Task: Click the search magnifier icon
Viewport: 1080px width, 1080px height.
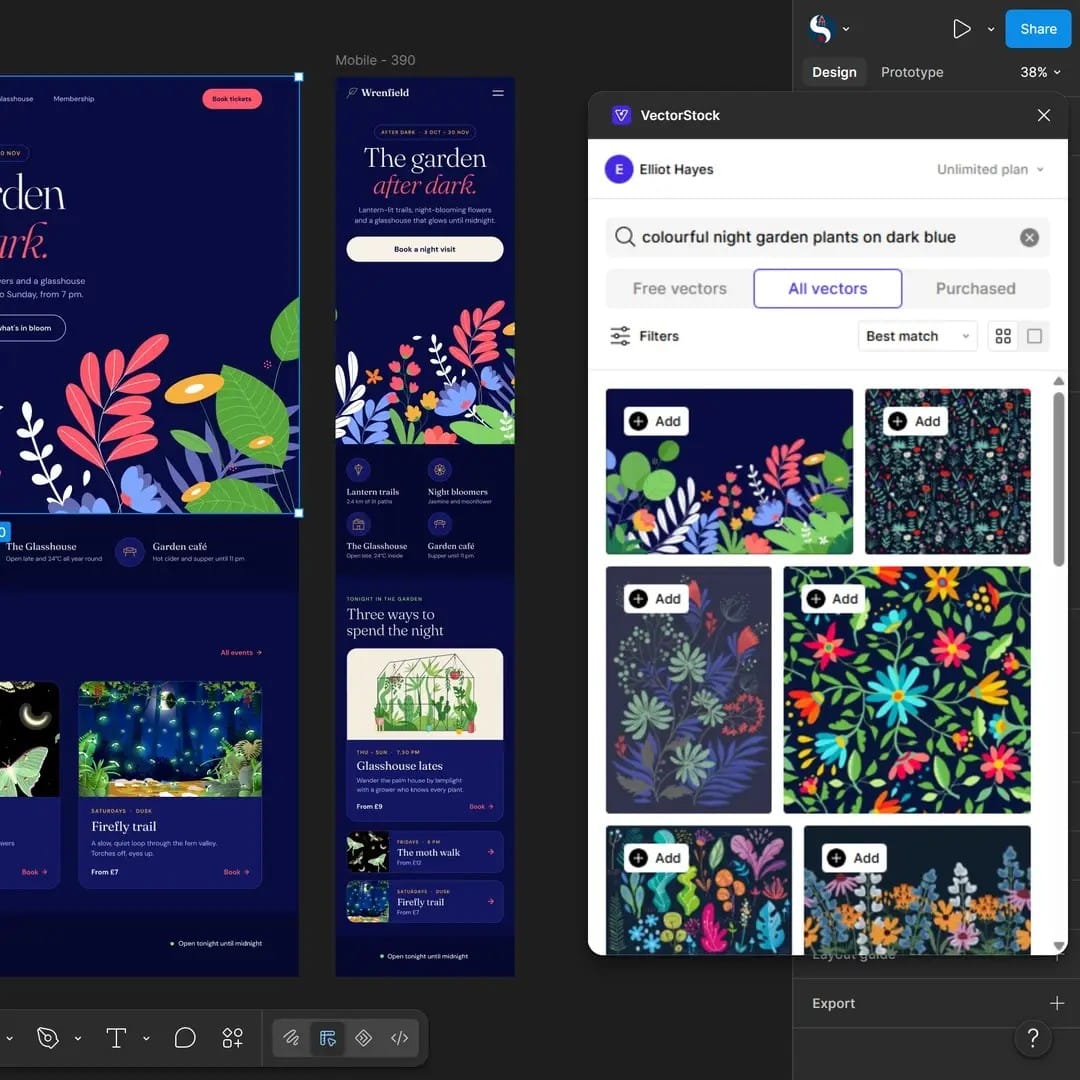Action: [x=624, y=237]
